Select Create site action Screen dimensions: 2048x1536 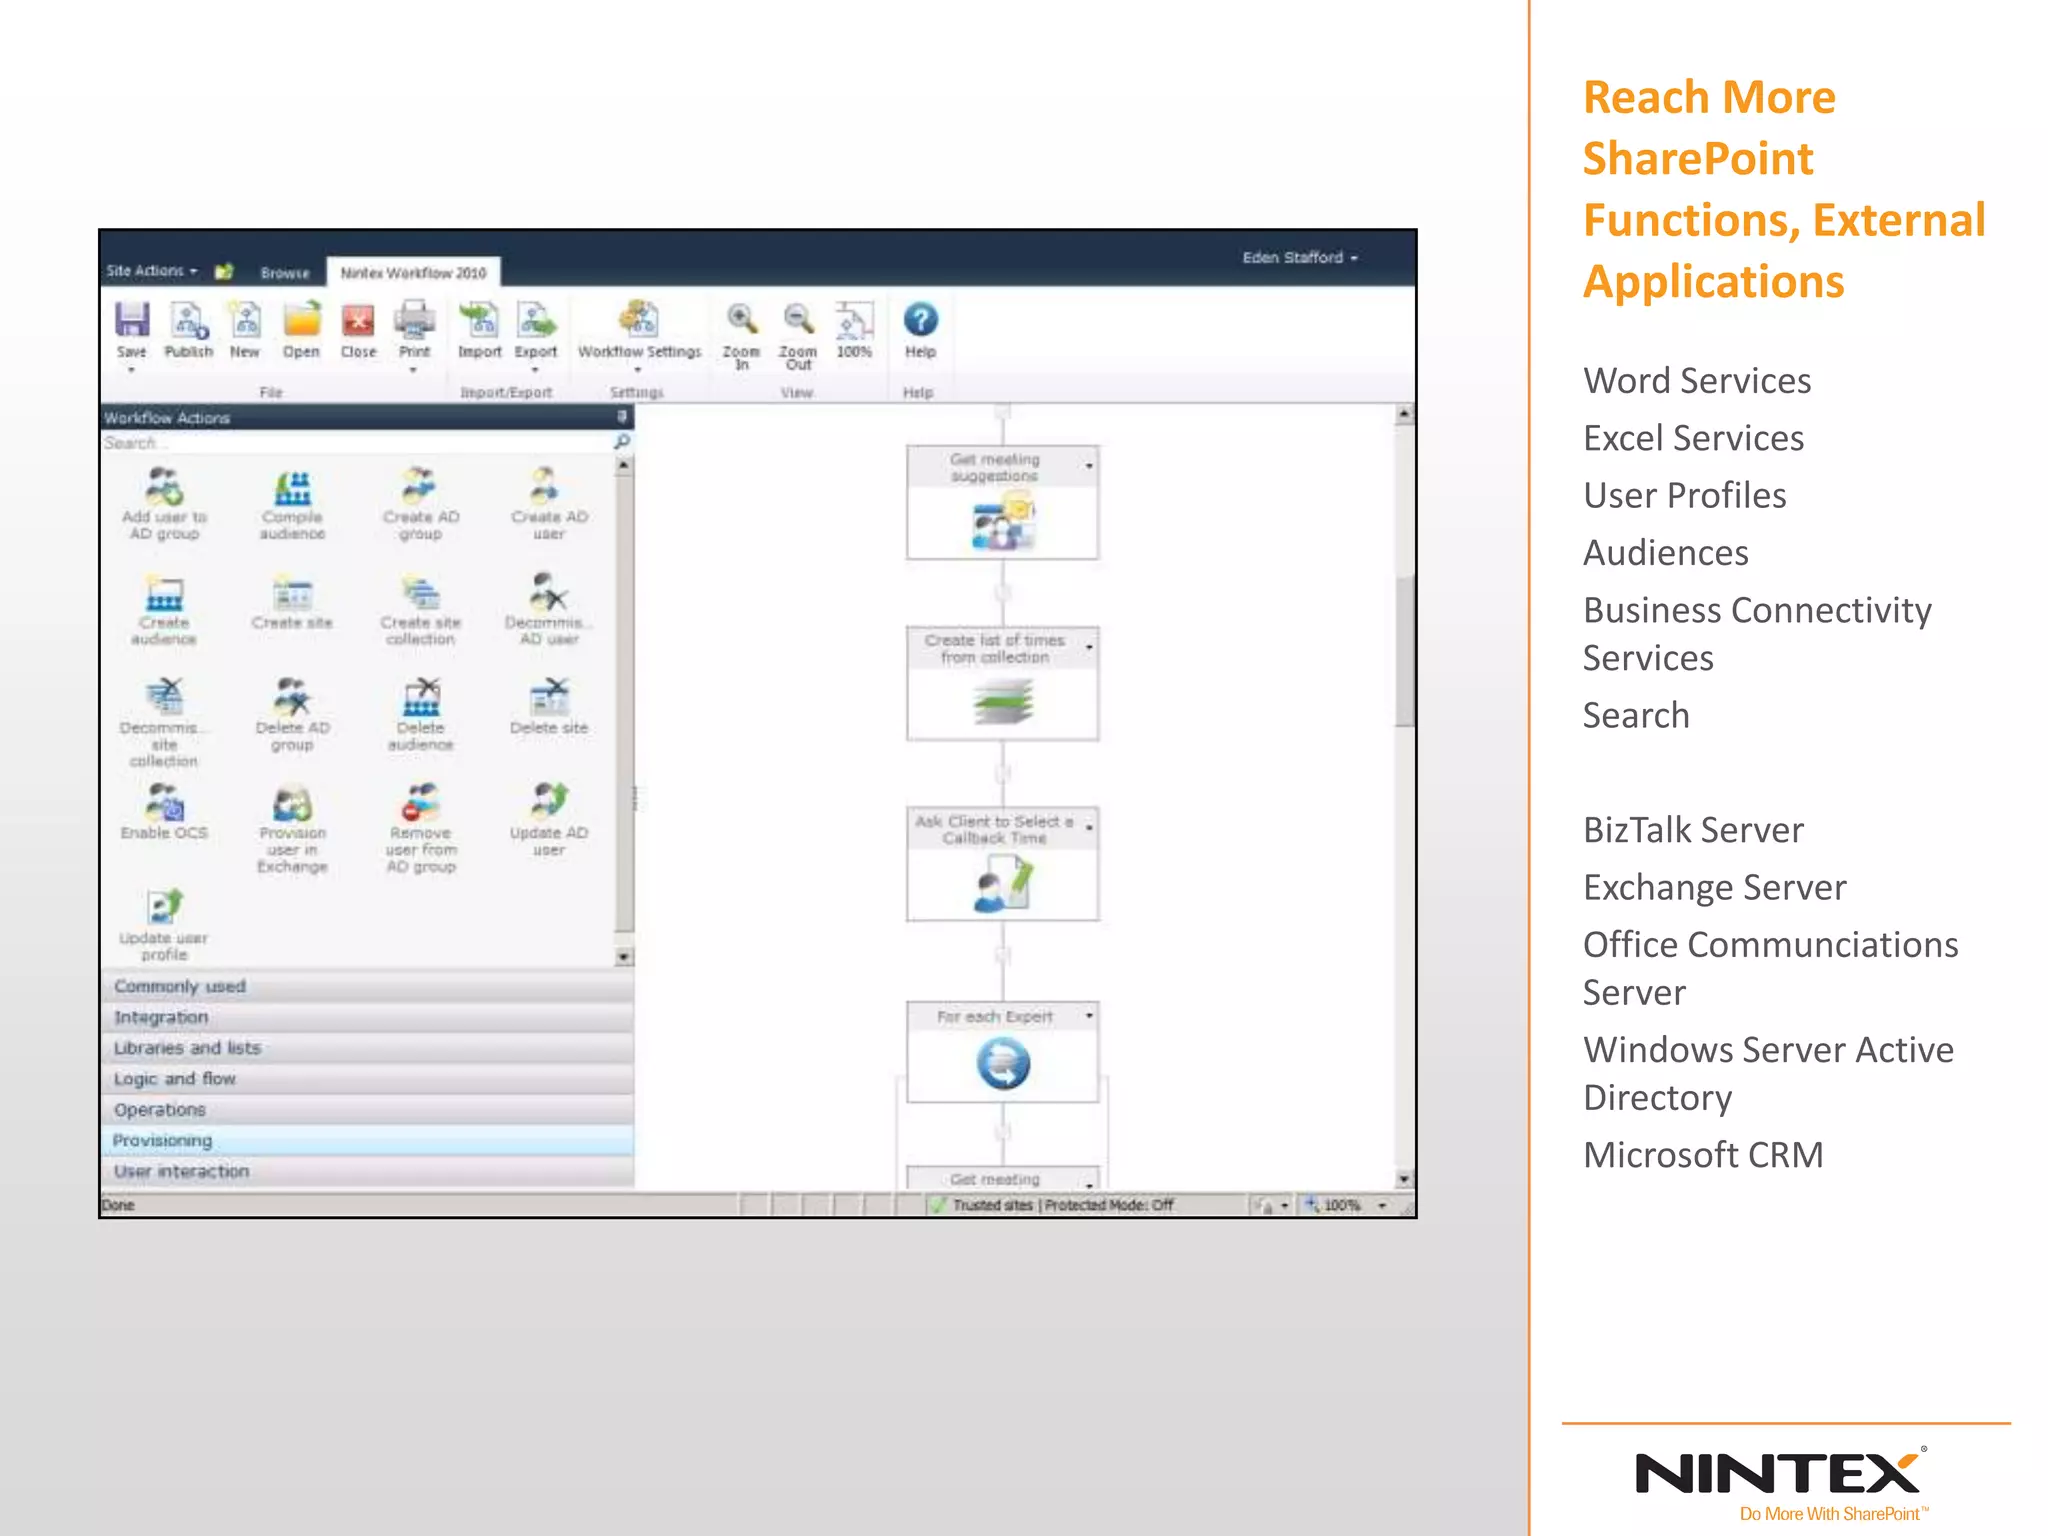pyautogui.click(x=292, y=602)
